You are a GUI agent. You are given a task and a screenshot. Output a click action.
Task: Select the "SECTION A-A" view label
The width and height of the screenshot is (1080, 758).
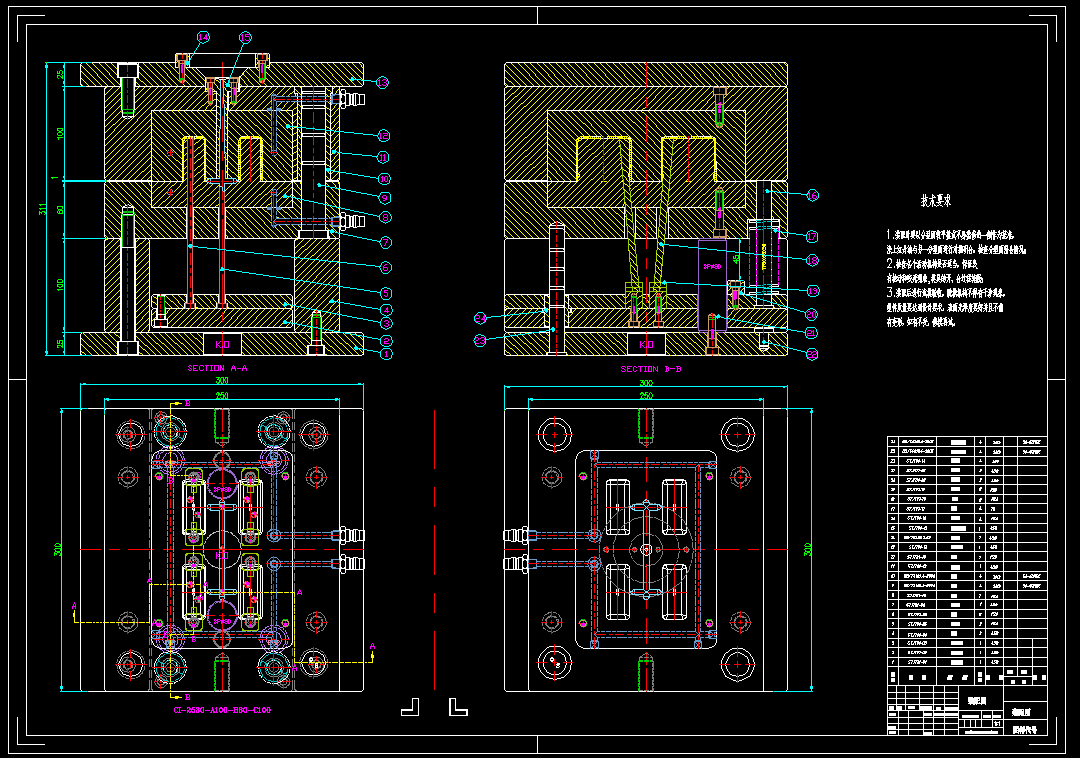pyautogui.click(x=218, y=368)
